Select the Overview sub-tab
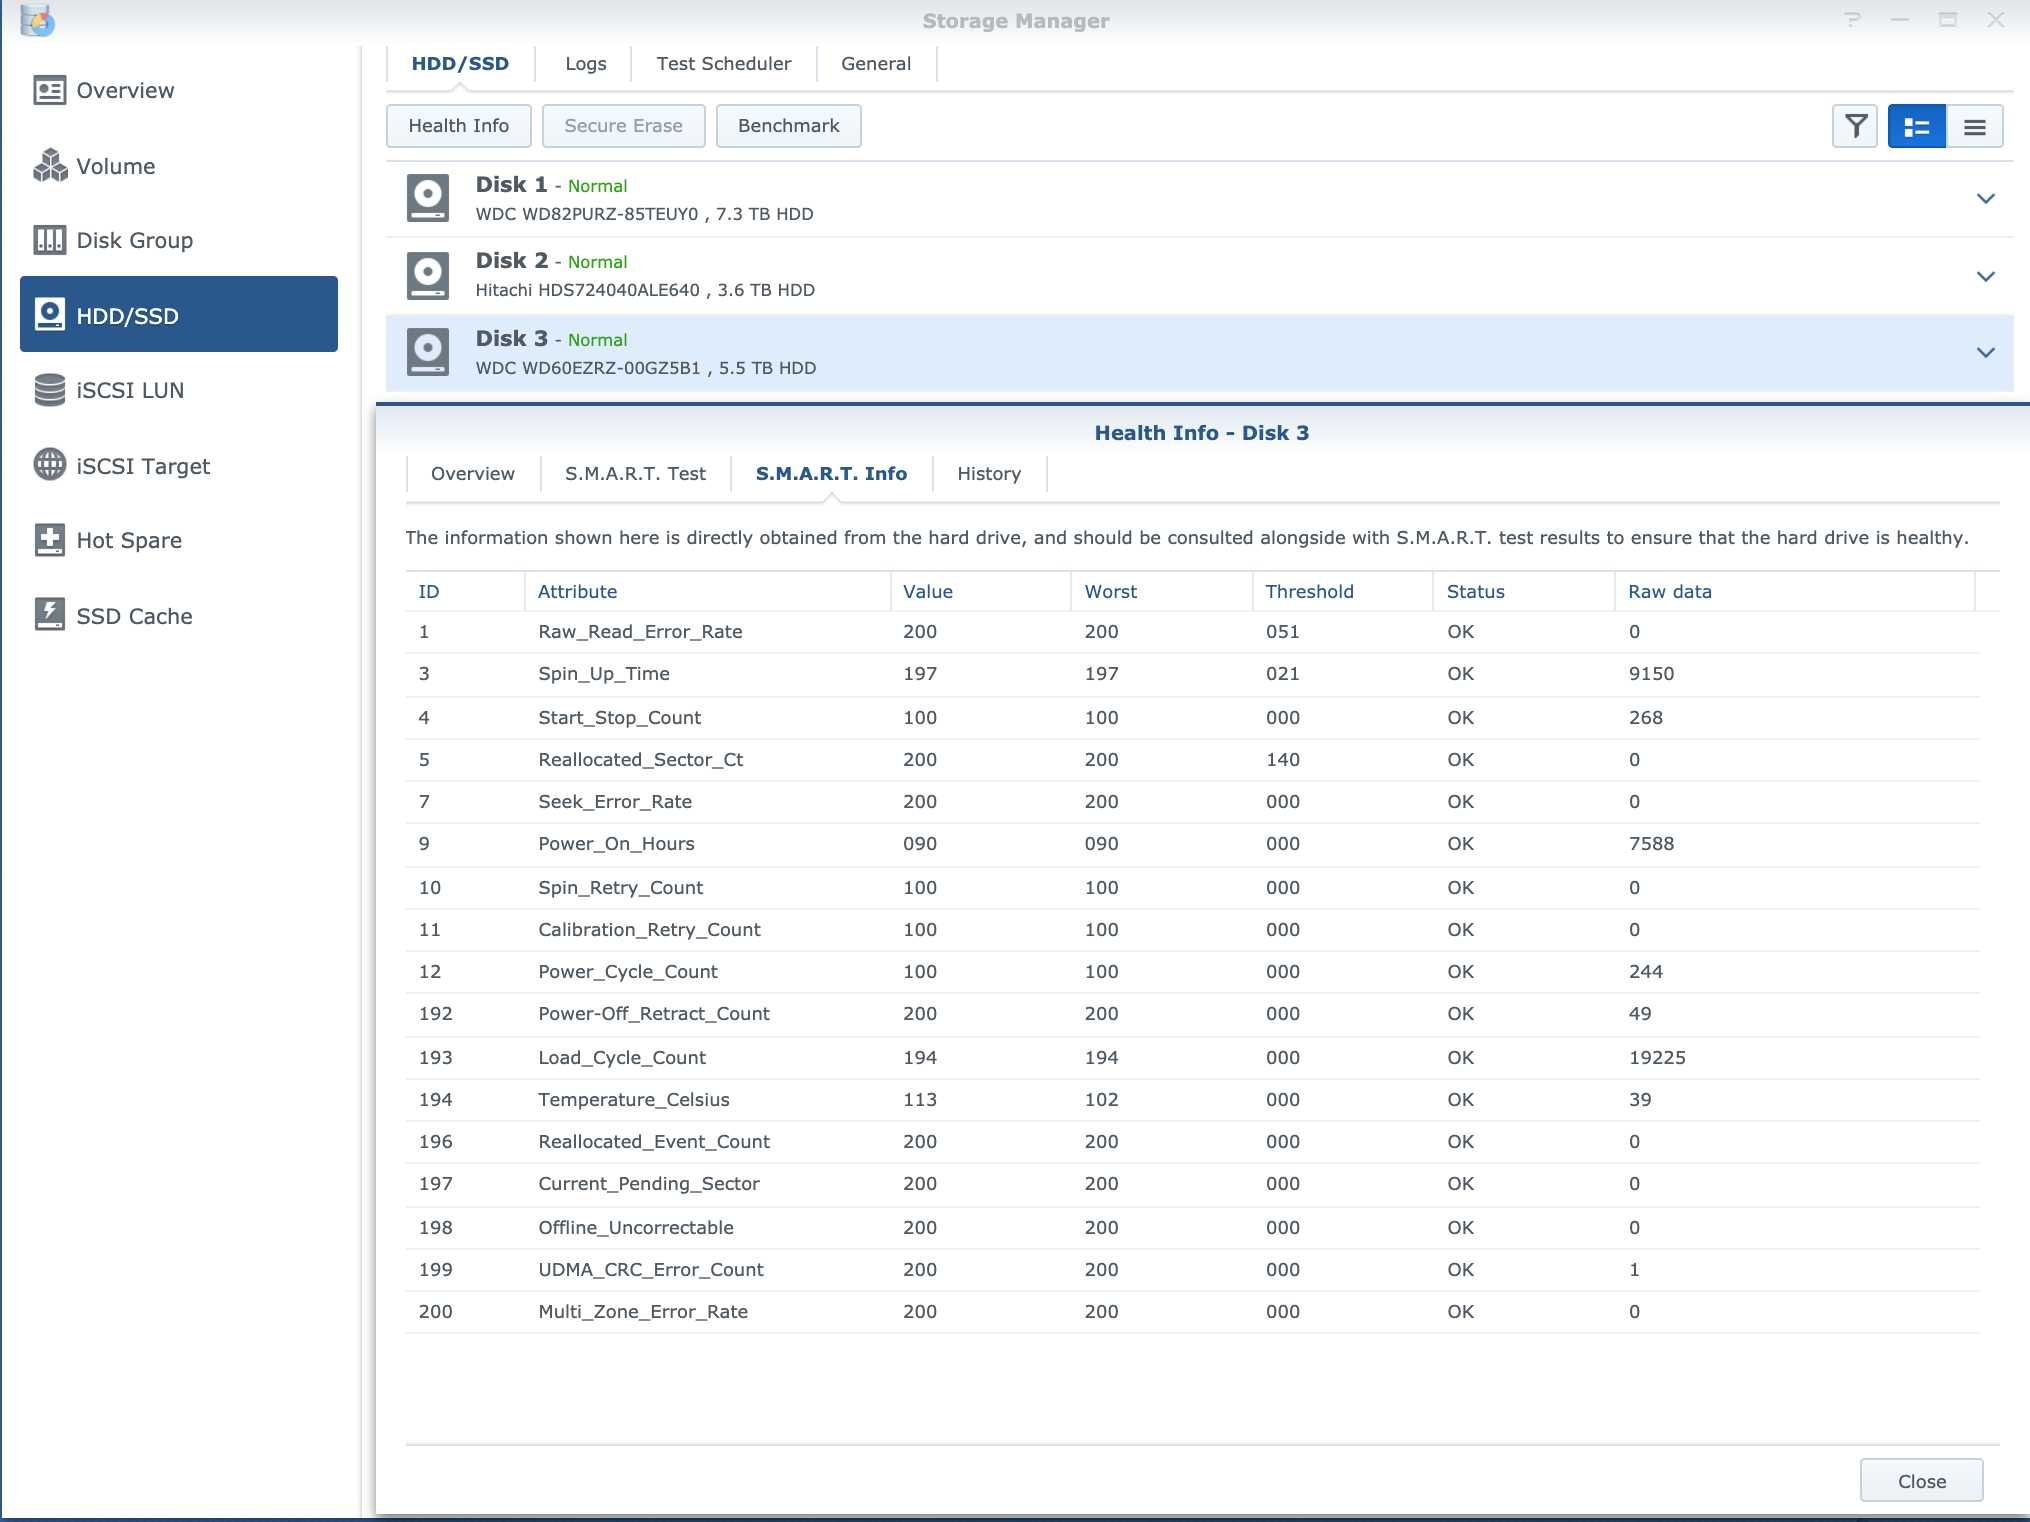The height and width of the screenshot is (1522, 2030). click(472, 473)
